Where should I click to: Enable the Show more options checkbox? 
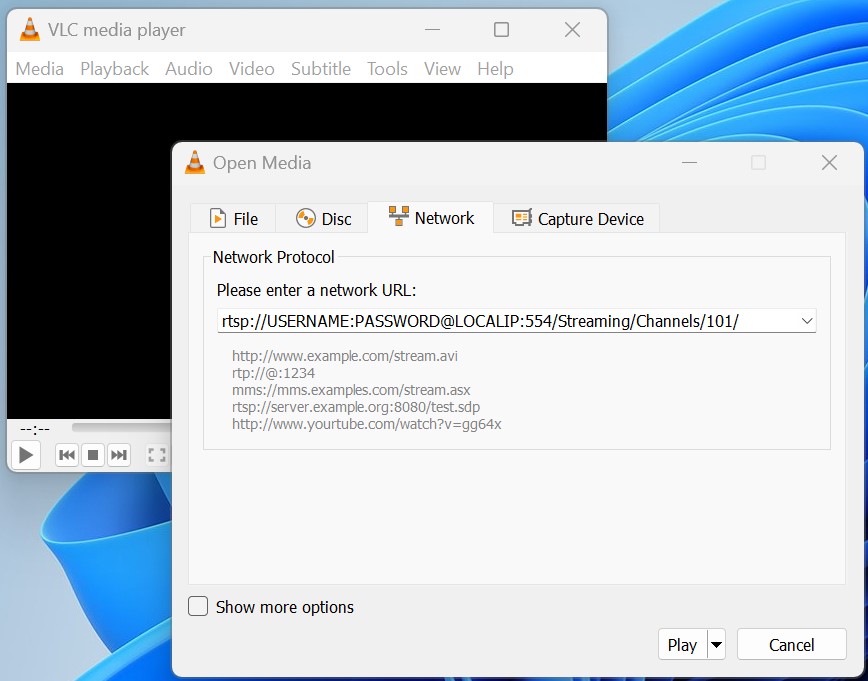[199, 607]
